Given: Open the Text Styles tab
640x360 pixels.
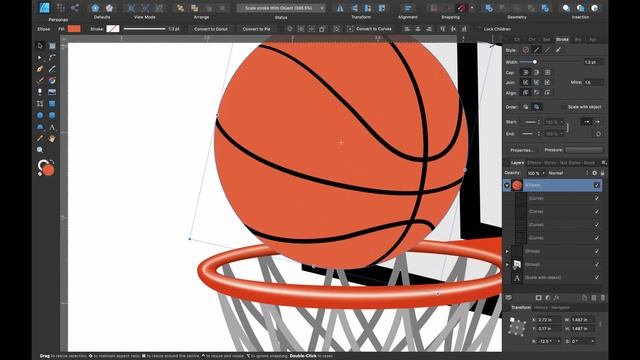Looking at the screenshot, I should pyautogui.click(x=569, y=162).
